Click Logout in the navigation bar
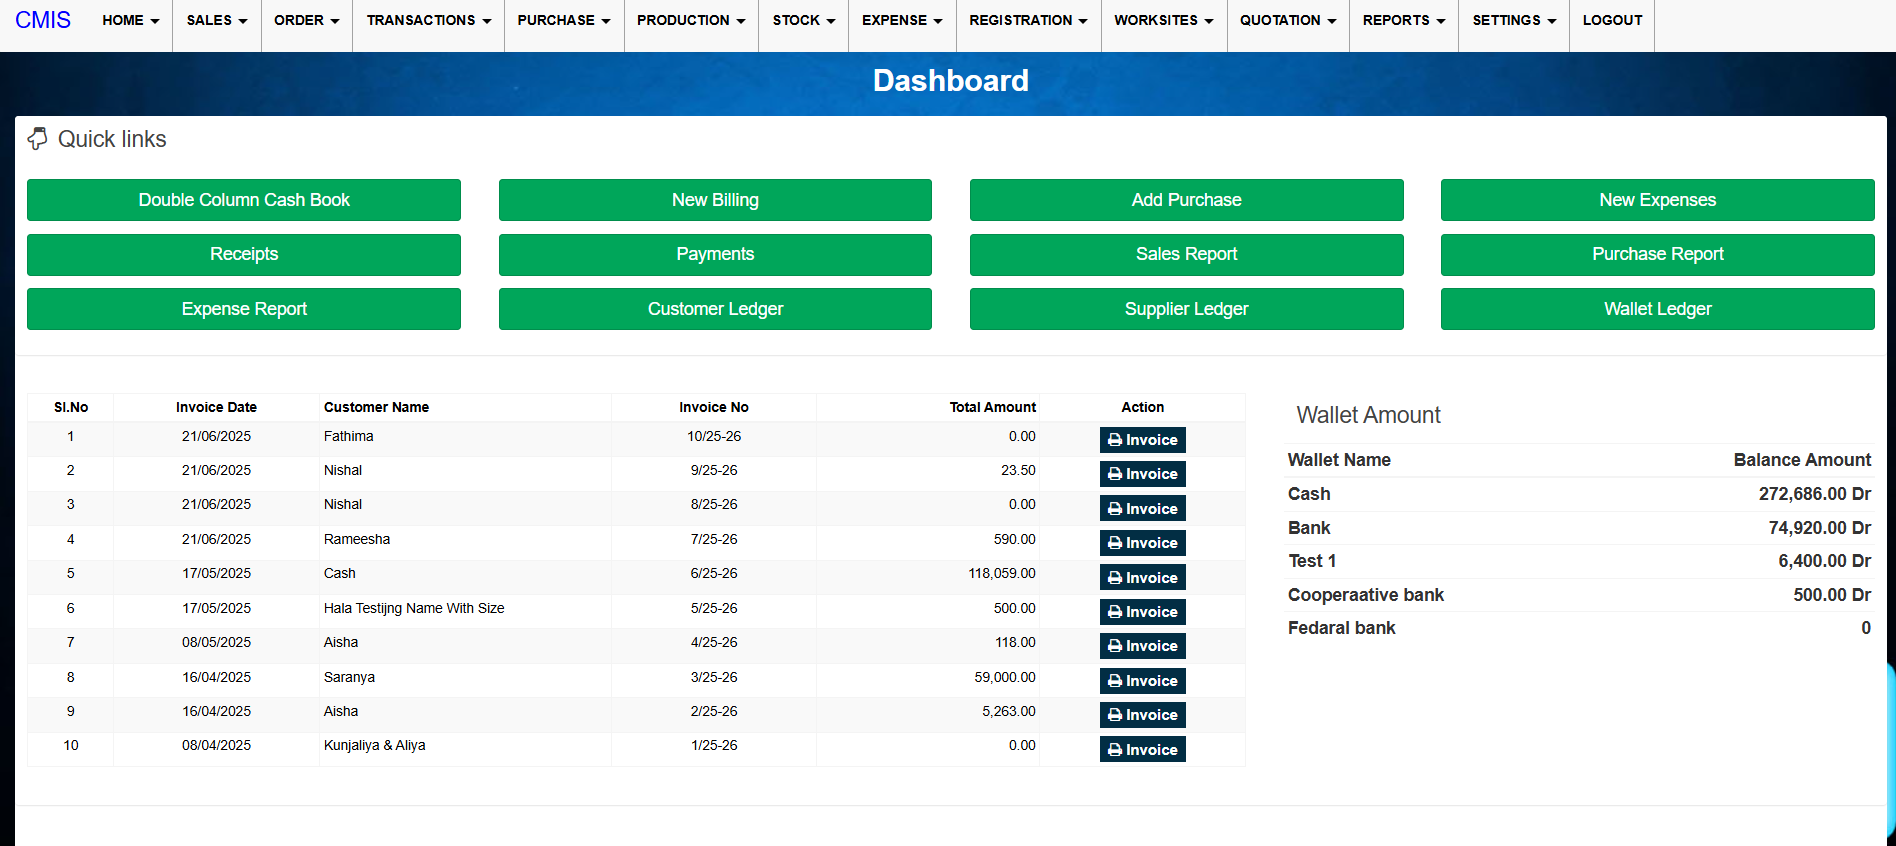 (x=1611, y=20)
